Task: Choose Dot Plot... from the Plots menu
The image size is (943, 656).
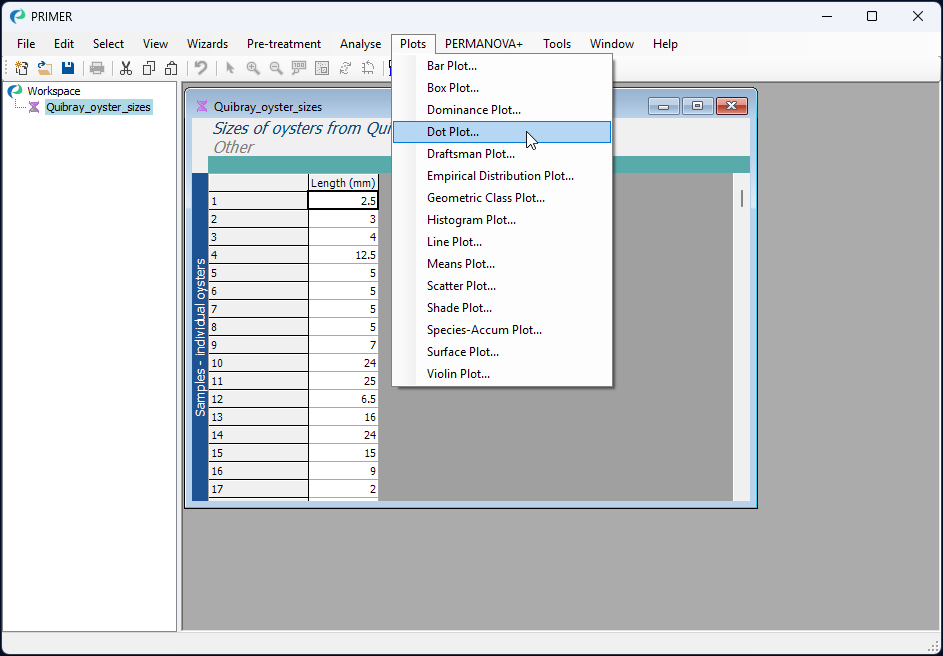Action: [453, 132]
